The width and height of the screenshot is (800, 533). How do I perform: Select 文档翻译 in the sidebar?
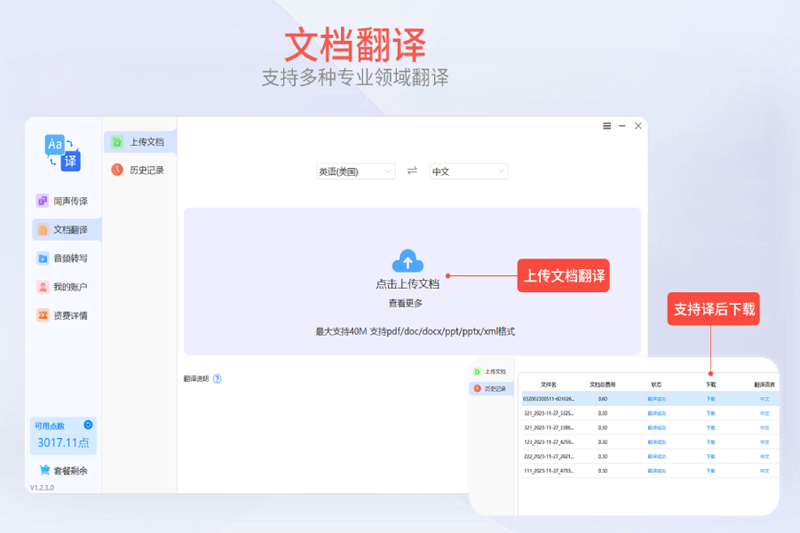pyautogui.click(x=66, y=230)
